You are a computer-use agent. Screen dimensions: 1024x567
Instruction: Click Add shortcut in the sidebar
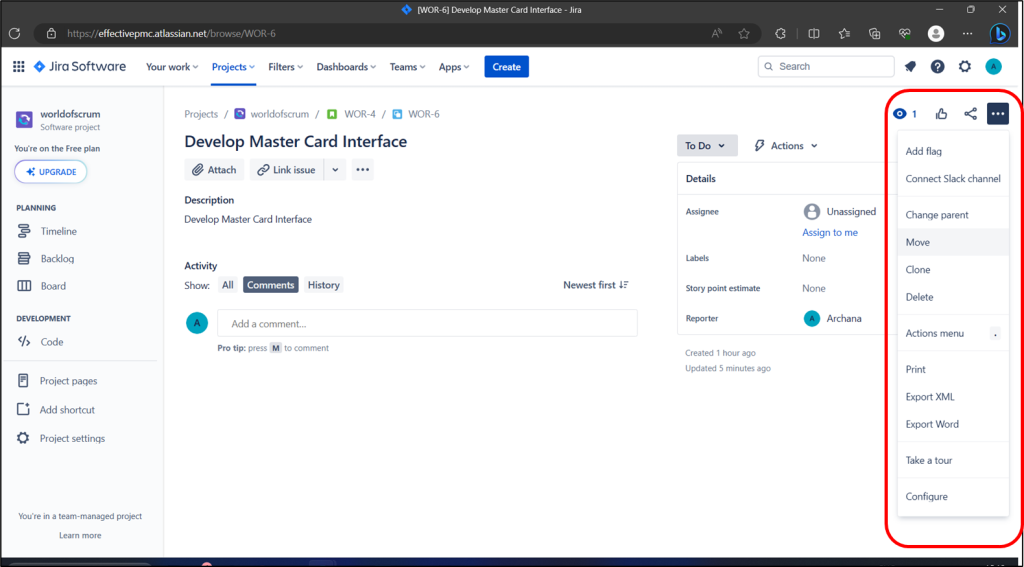[67, 410]
